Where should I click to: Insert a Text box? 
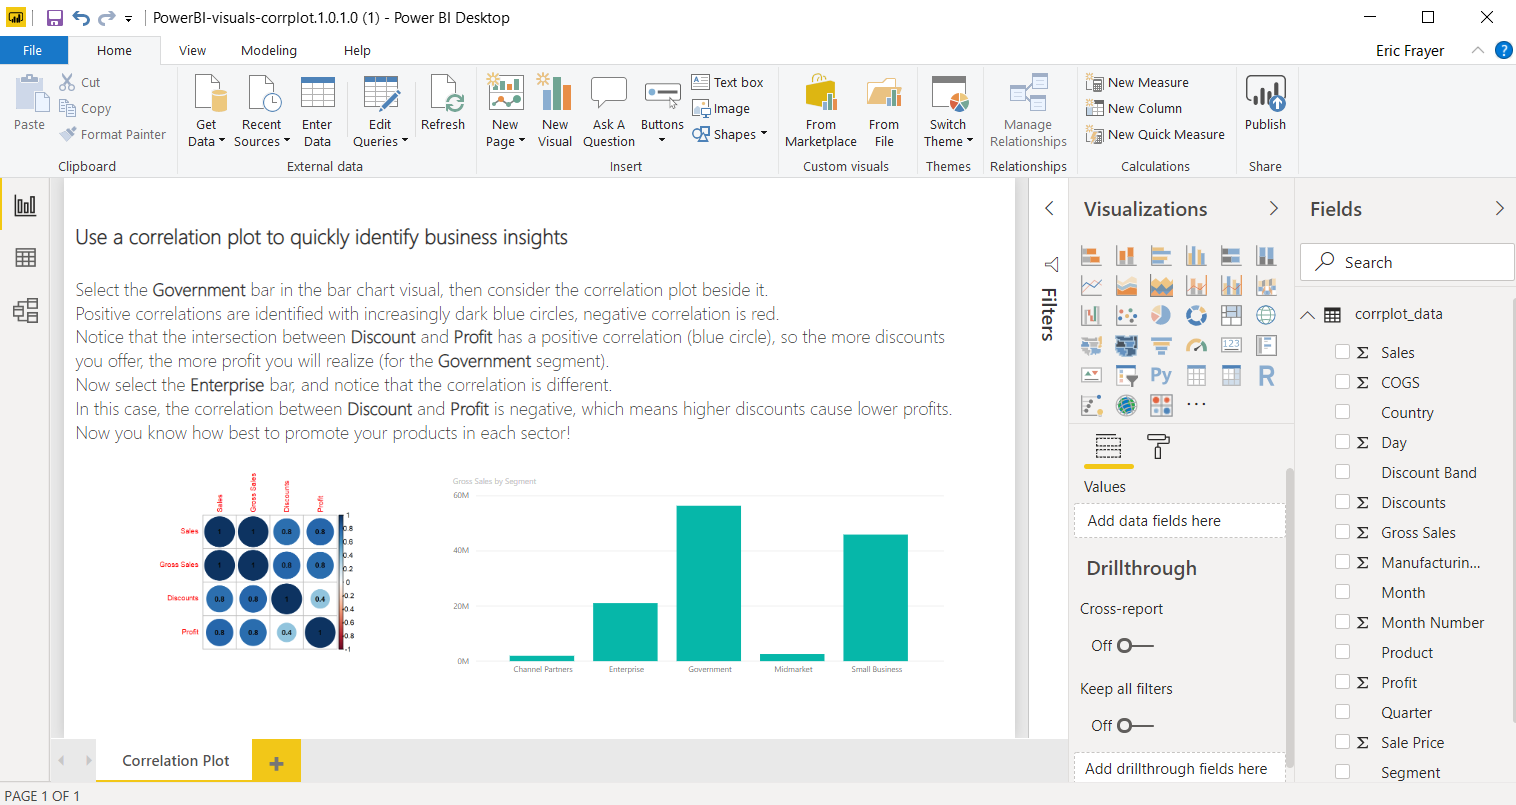pos(727,82)
